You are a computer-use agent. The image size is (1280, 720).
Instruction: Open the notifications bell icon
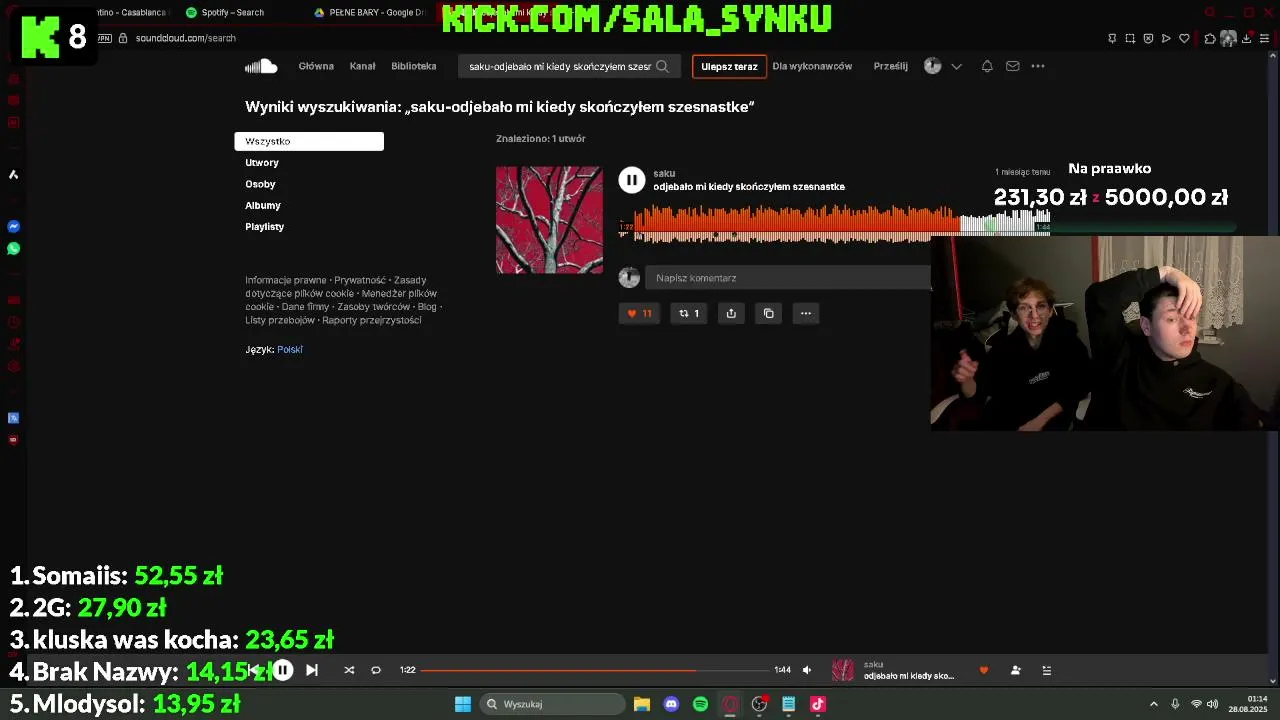[x=987, y=66]
